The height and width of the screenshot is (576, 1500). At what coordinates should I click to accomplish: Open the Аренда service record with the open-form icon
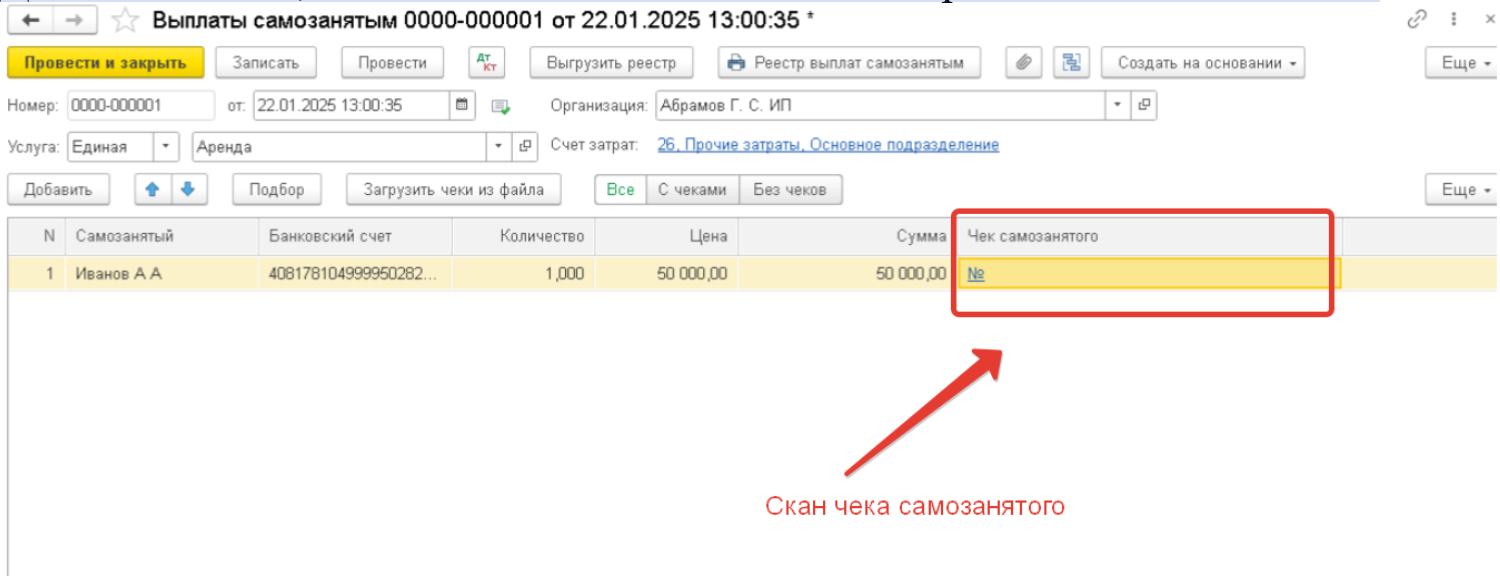click(525, 147)
